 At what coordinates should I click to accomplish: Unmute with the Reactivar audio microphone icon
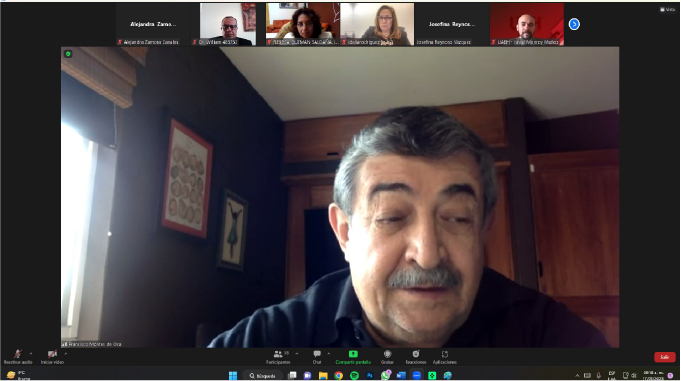(x=17, y=354)
